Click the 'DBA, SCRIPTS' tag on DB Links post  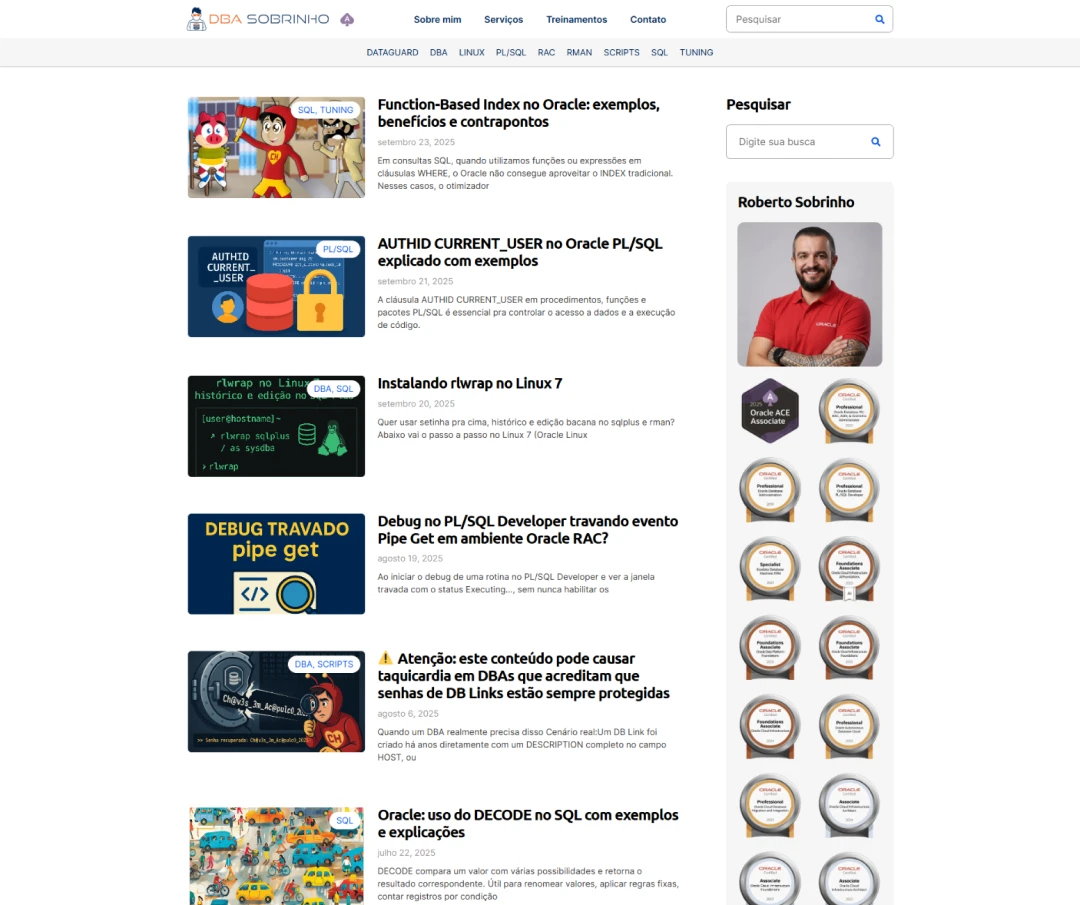click(323, 664)
